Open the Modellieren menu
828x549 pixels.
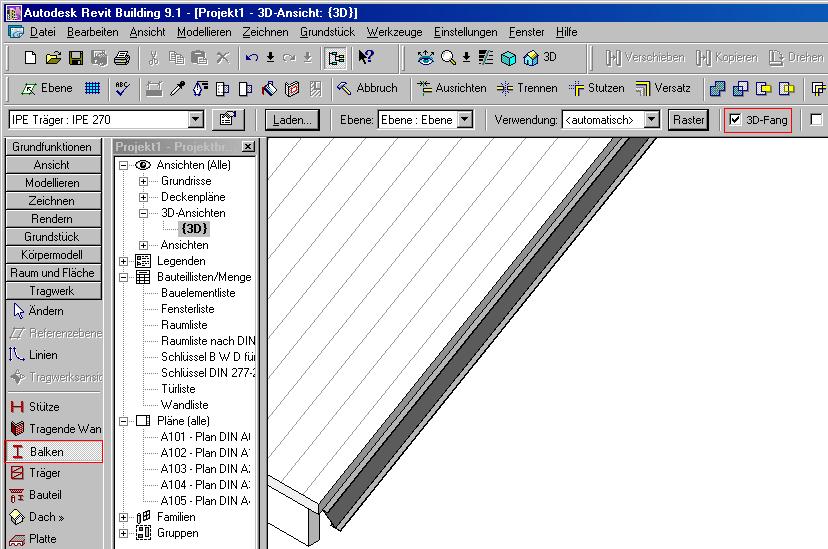(204, 32)
